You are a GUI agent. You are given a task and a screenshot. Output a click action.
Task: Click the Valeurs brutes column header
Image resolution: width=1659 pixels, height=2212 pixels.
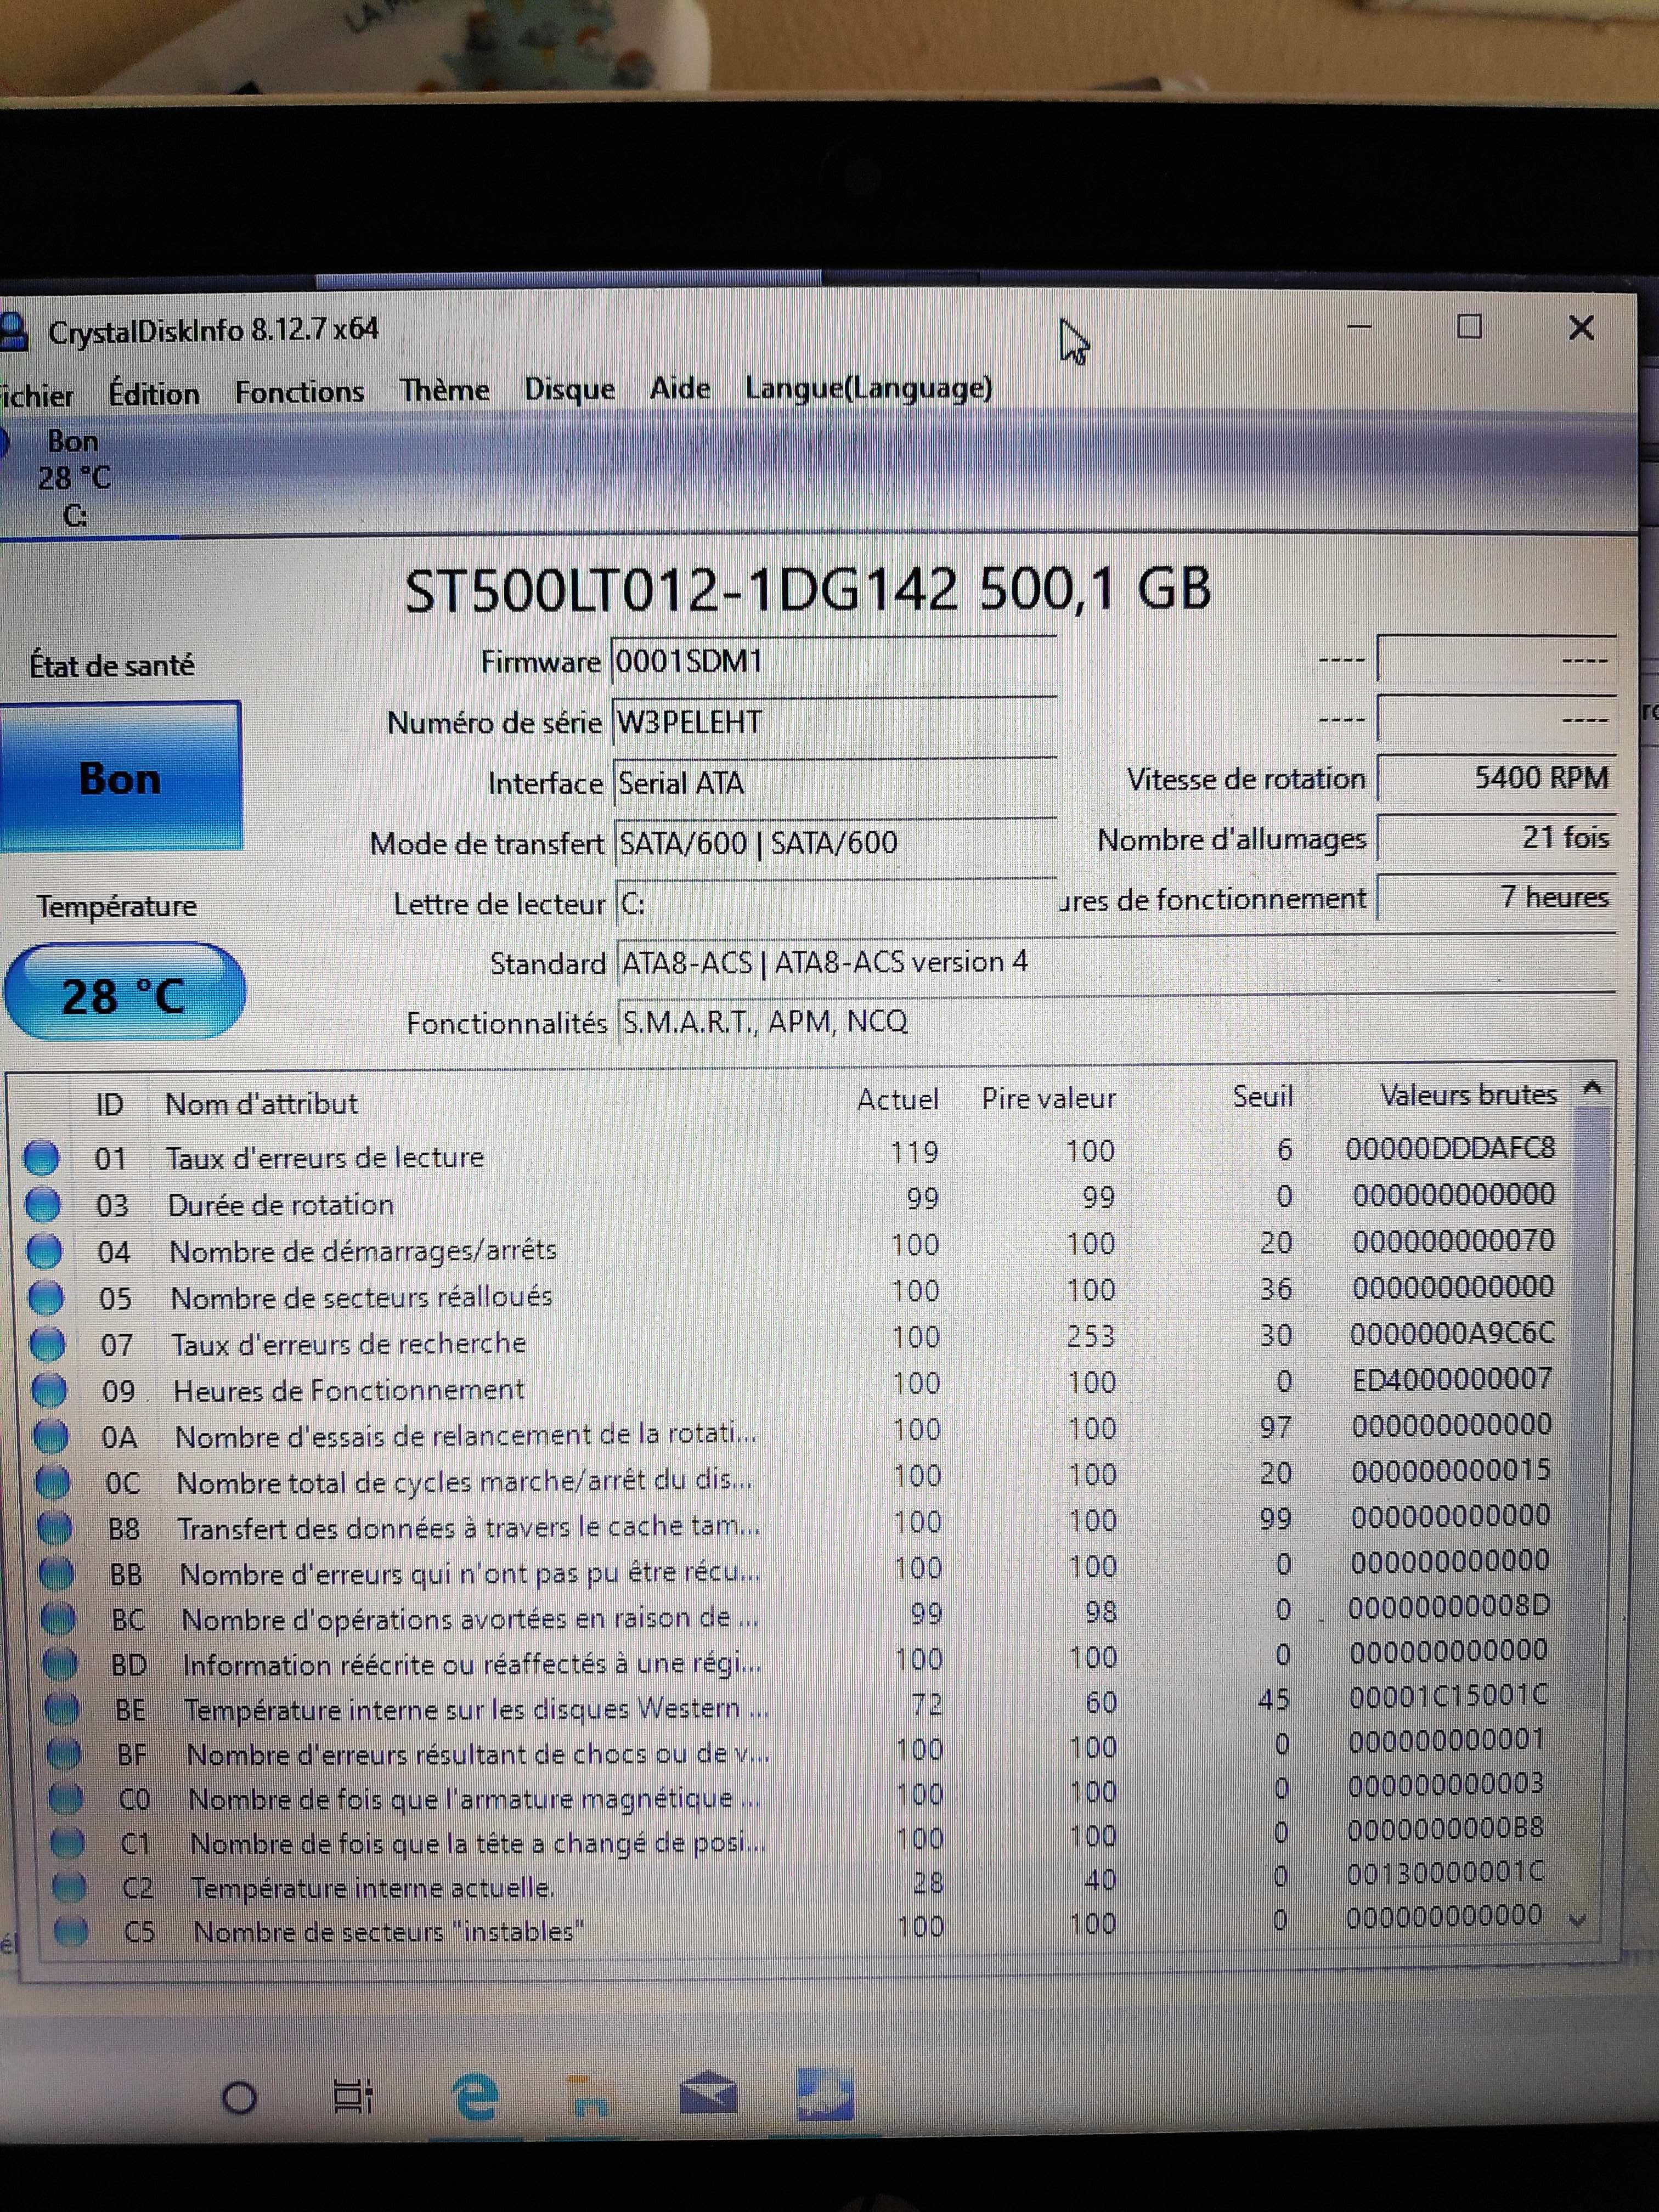point(1467,1096)
